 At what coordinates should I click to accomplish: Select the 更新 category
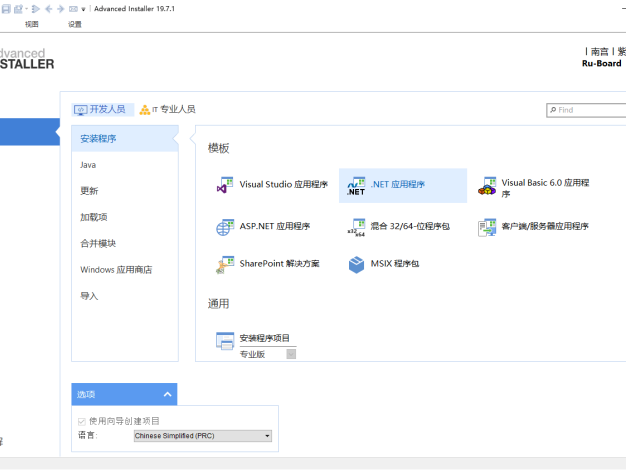pos(125,191)
